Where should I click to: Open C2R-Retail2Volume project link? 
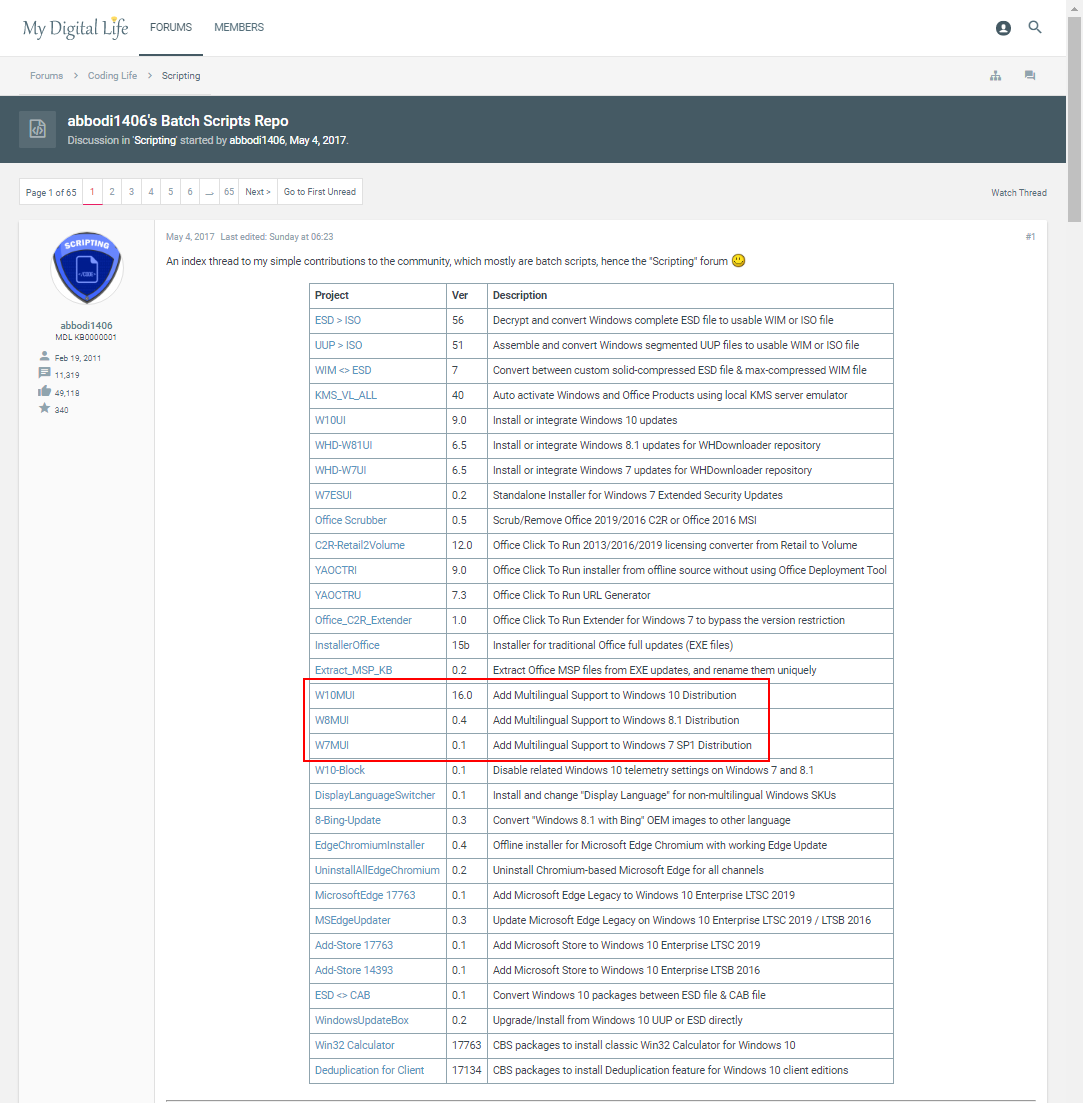(x=360, y=545)
